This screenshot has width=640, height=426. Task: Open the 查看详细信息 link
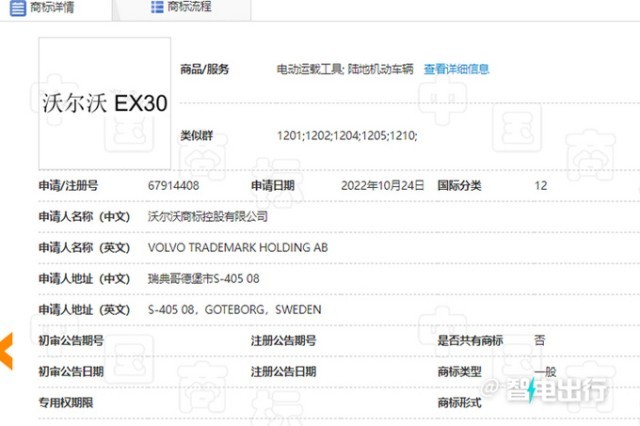pos(456,69)
